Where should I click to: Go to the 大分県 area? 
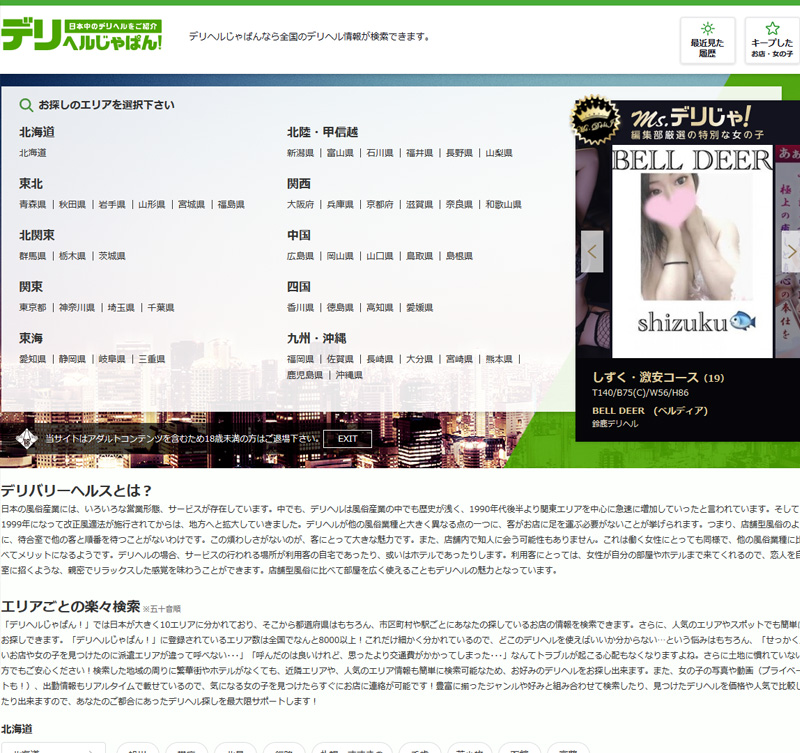[x=420, y=359]
